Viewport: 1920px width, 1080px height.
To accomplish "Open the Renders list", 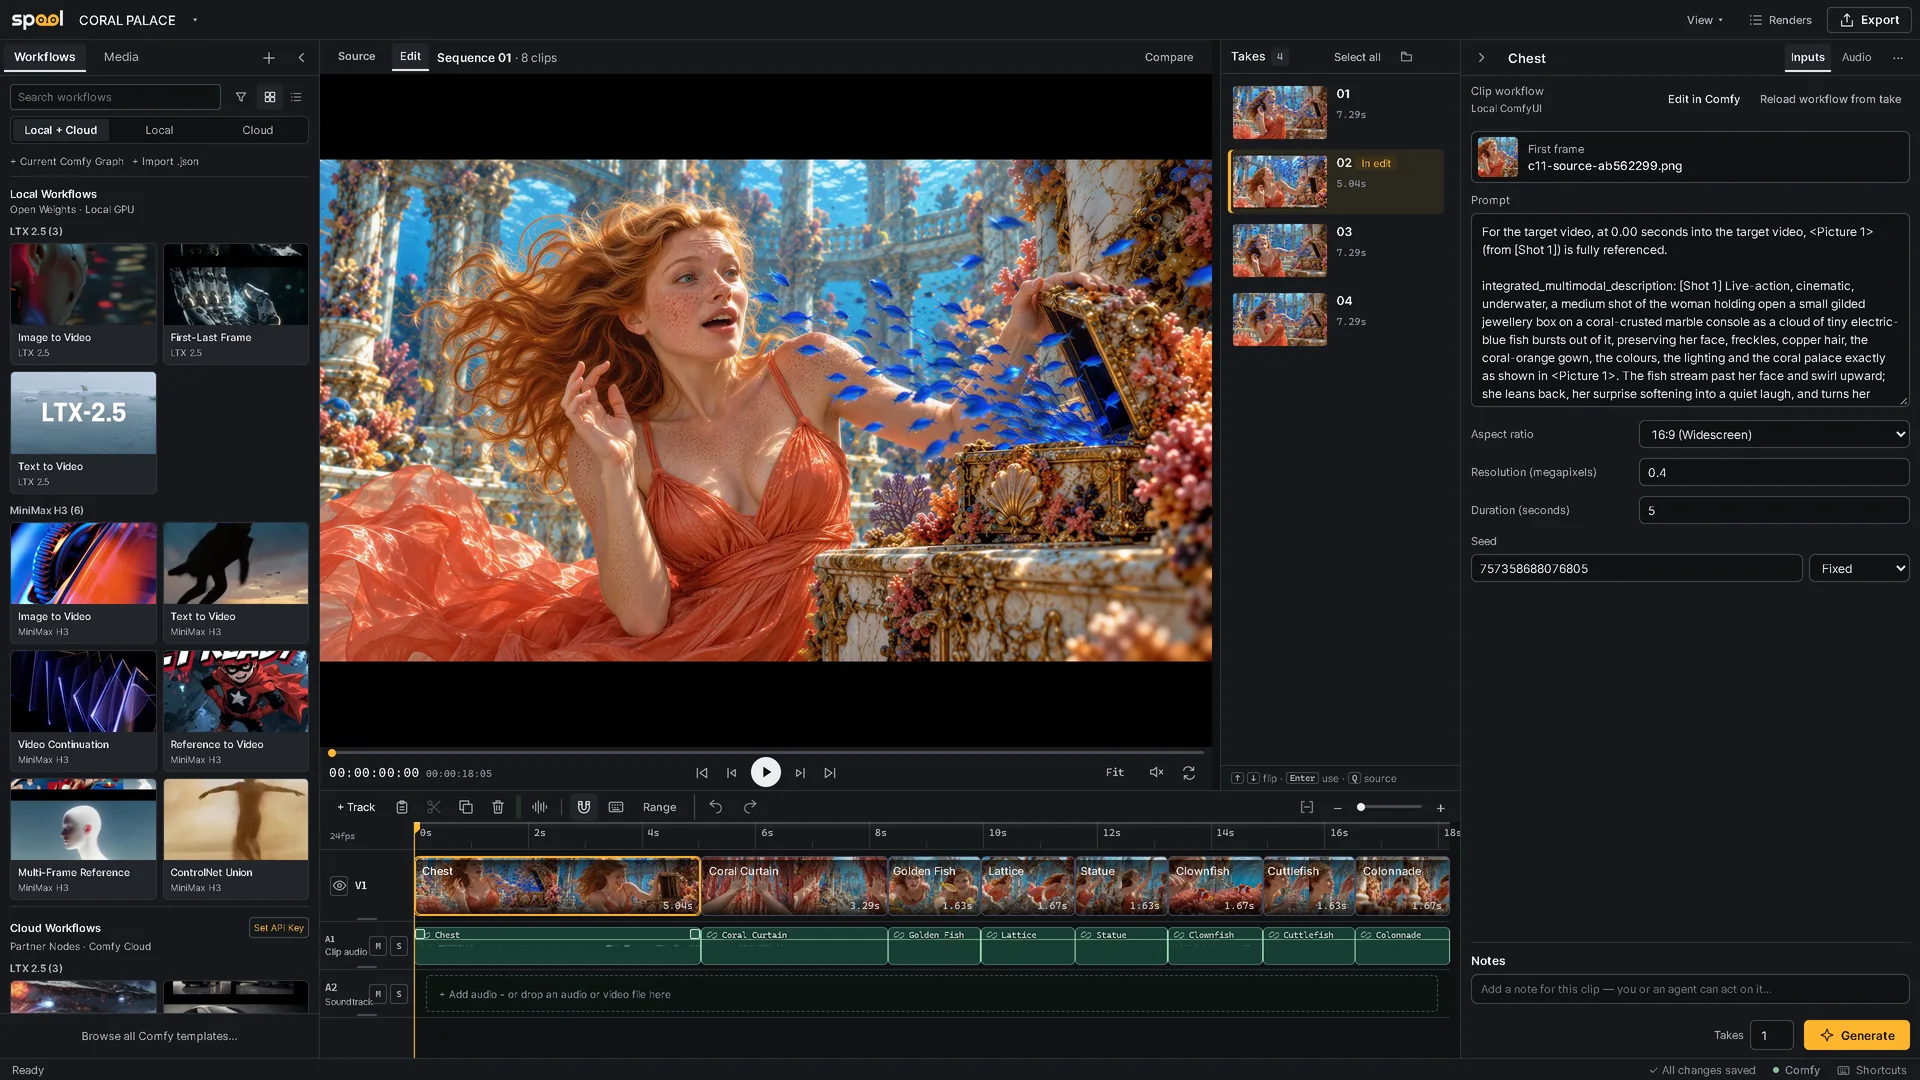I will point(1780,20).
